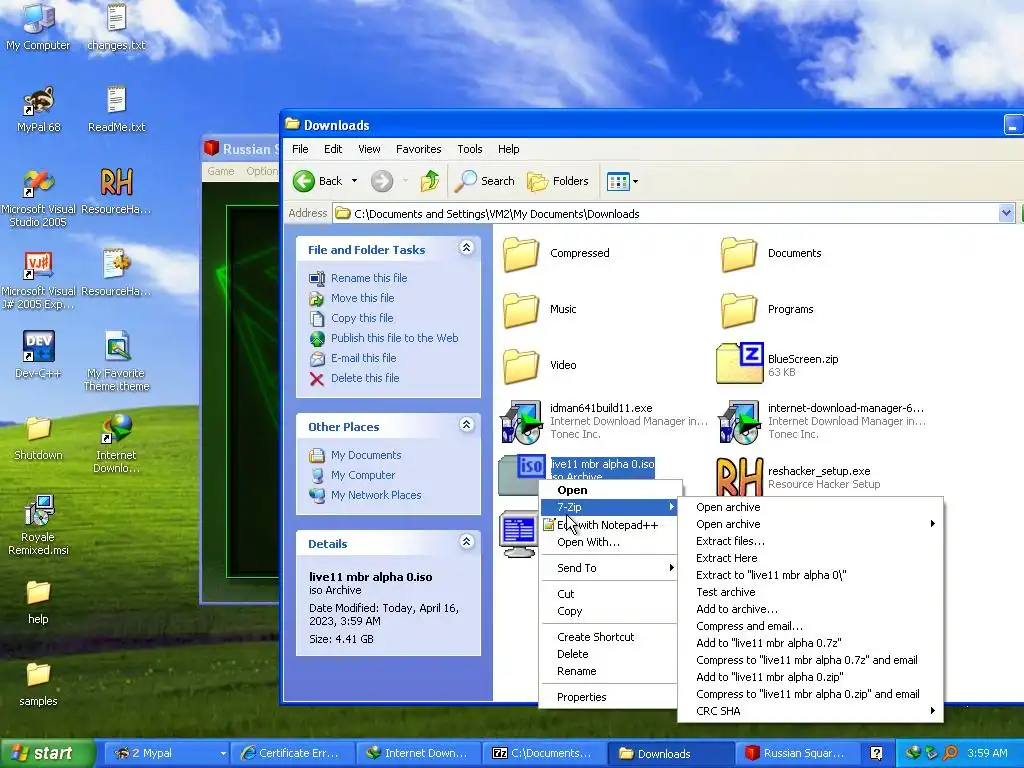Choose Open With... in context menu

point(609,542)
